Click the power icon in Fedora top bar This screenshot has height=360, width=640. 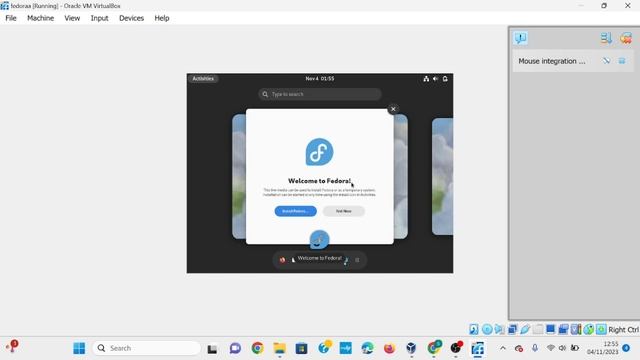point(445,79)
